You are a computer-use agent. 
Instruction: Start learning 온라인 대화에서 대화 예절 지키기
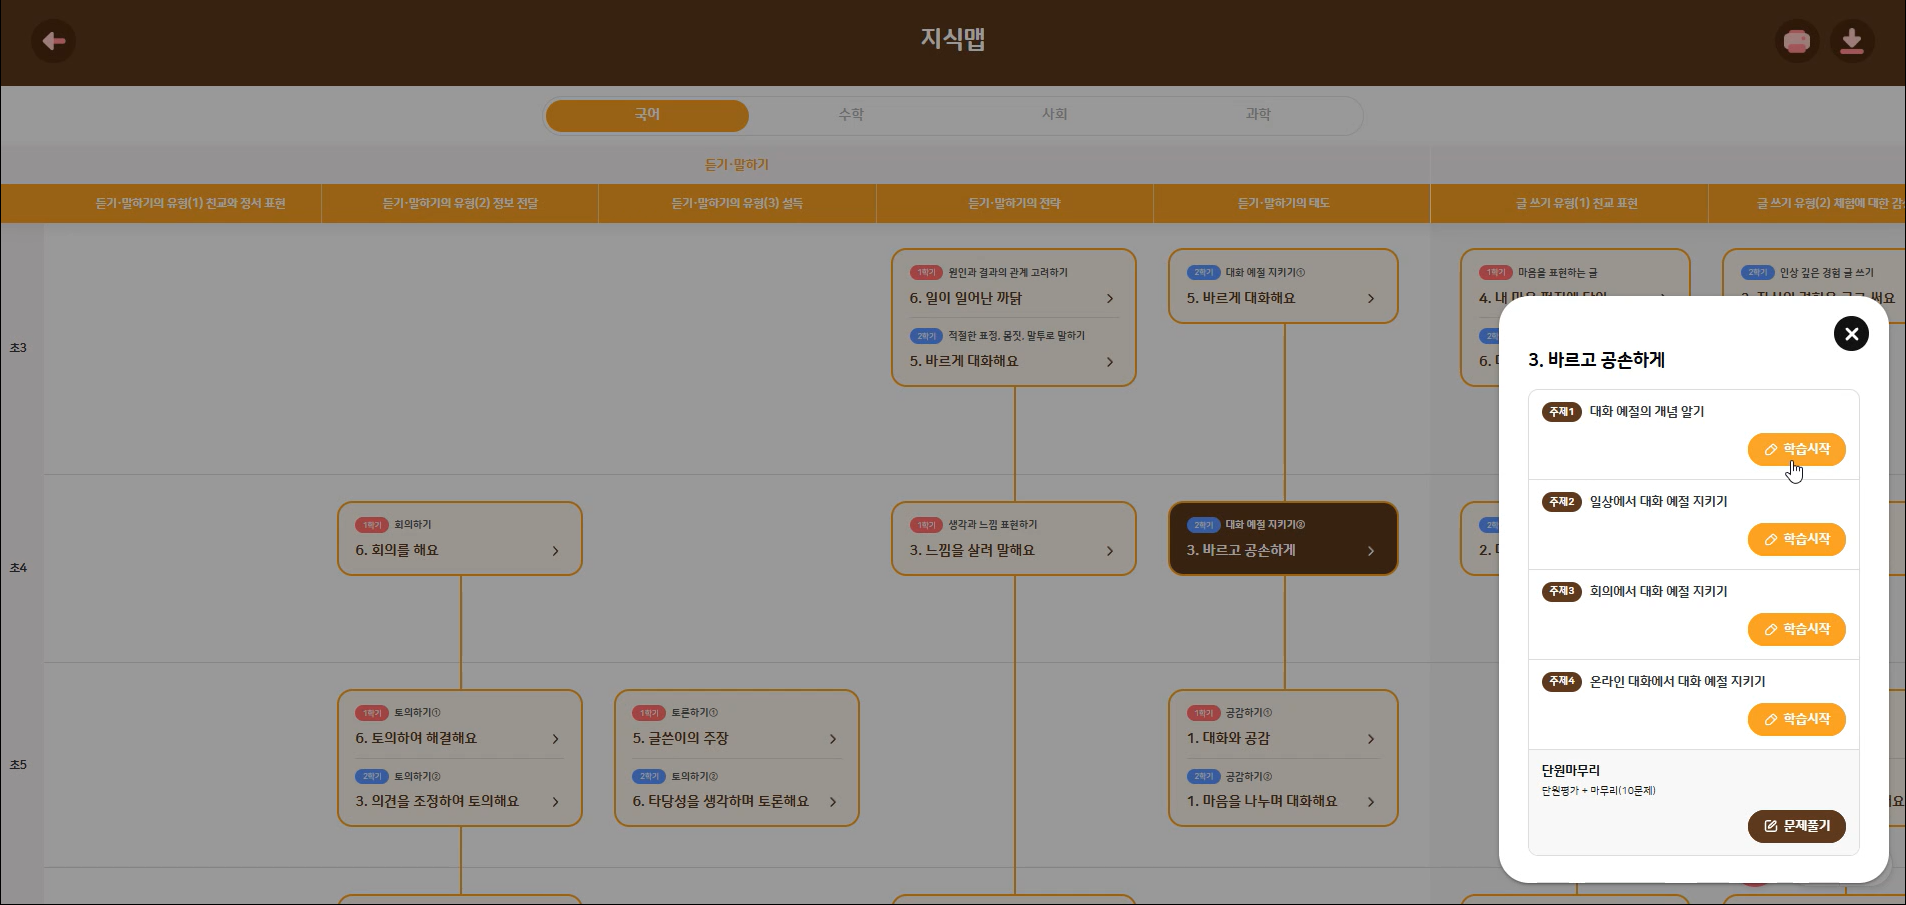[x=1796, y=720]
